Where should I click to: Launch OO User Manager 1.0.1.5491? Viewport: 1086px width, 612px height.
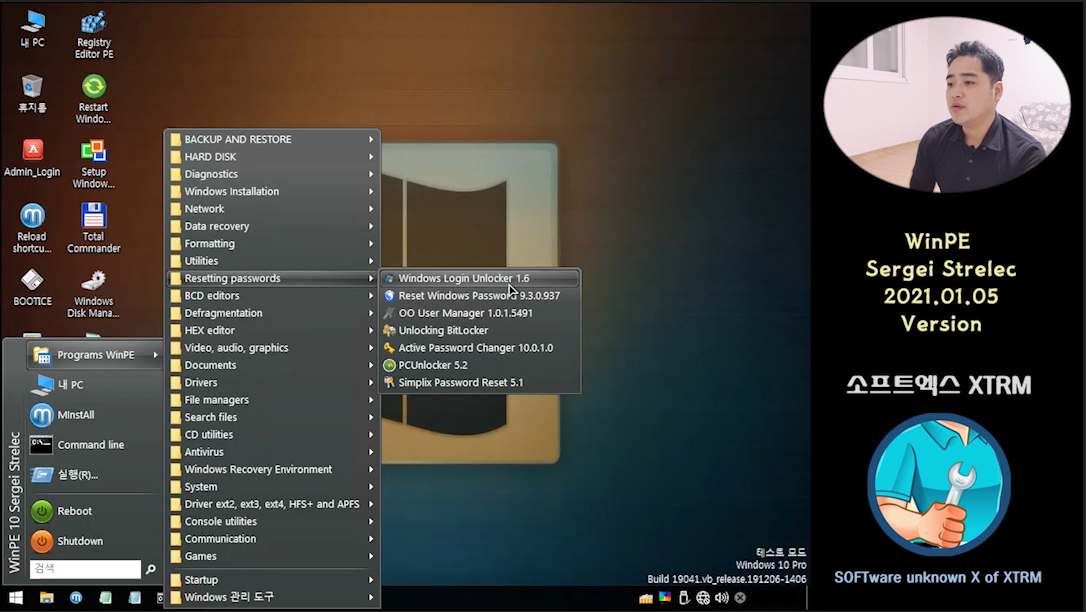[479, 313]
